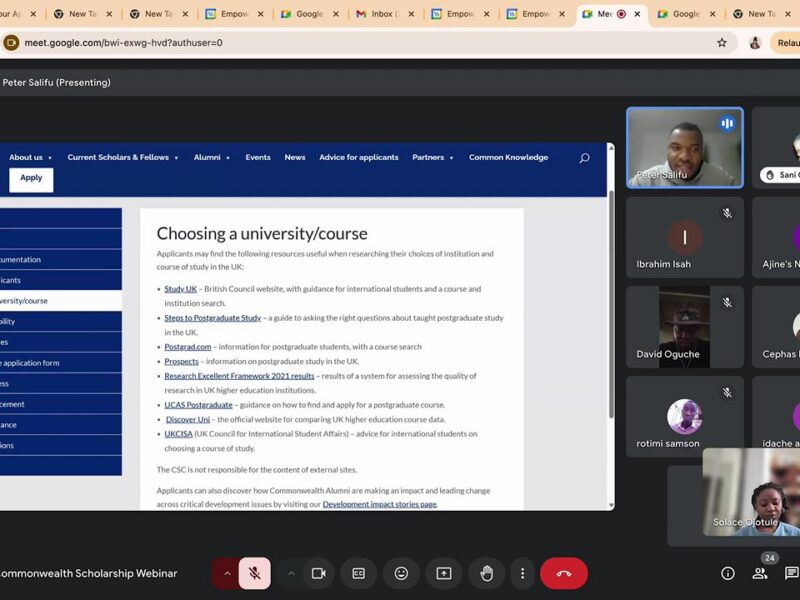Switch to the Inbox Gmail tab
Screen dimensions: 800x600
click(x=381, y=14)
